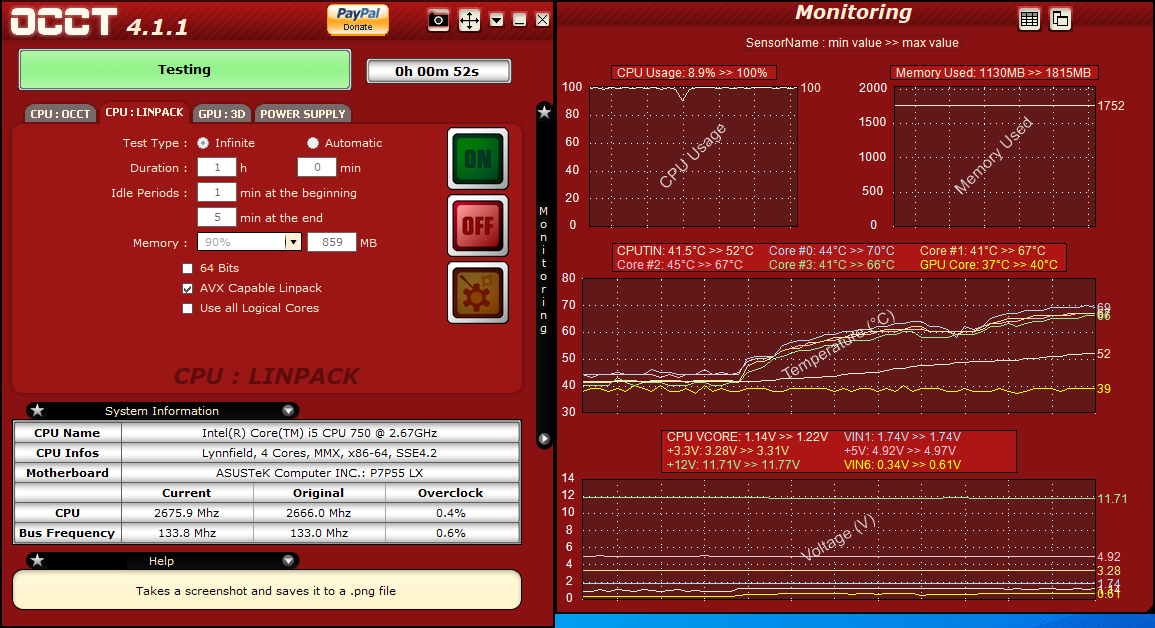Click the CPU Infos Lynnfield cell
1155x628 pixels.
pyautogui.click(x=320, y=453)
